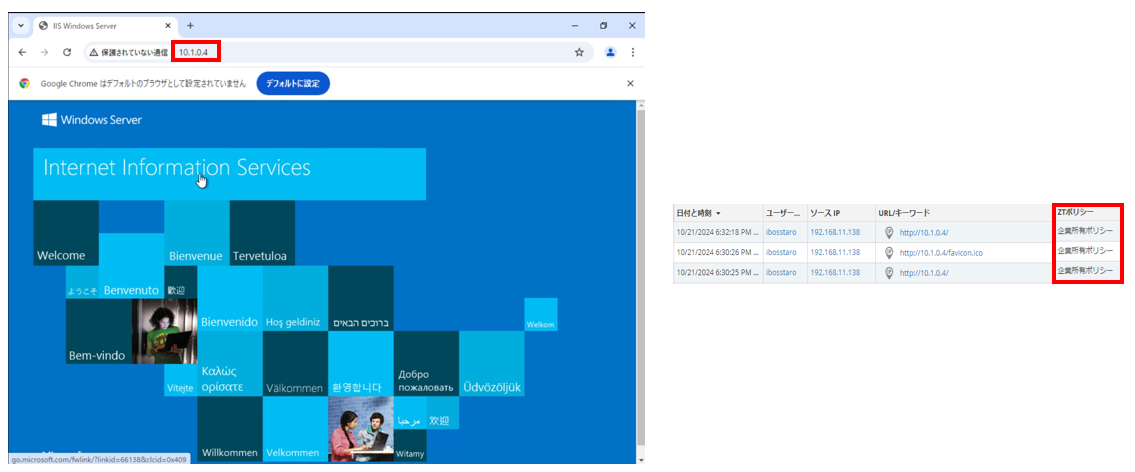The image size is (1135, 472).
Task: Open http://10.1.0.4/ link in 6:32:18 row
Action: pyautogui.click(x=924, y=232)
